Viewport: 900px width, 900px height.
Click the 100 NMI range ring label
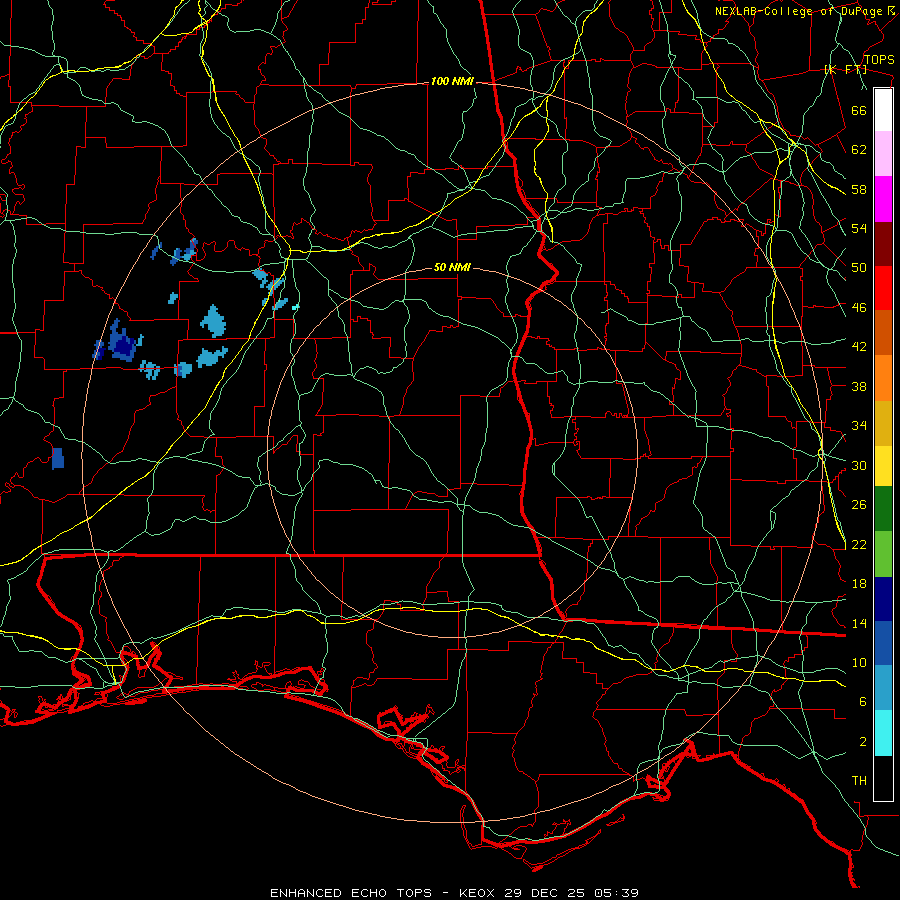pyautogui.click(x=452, y=81)
